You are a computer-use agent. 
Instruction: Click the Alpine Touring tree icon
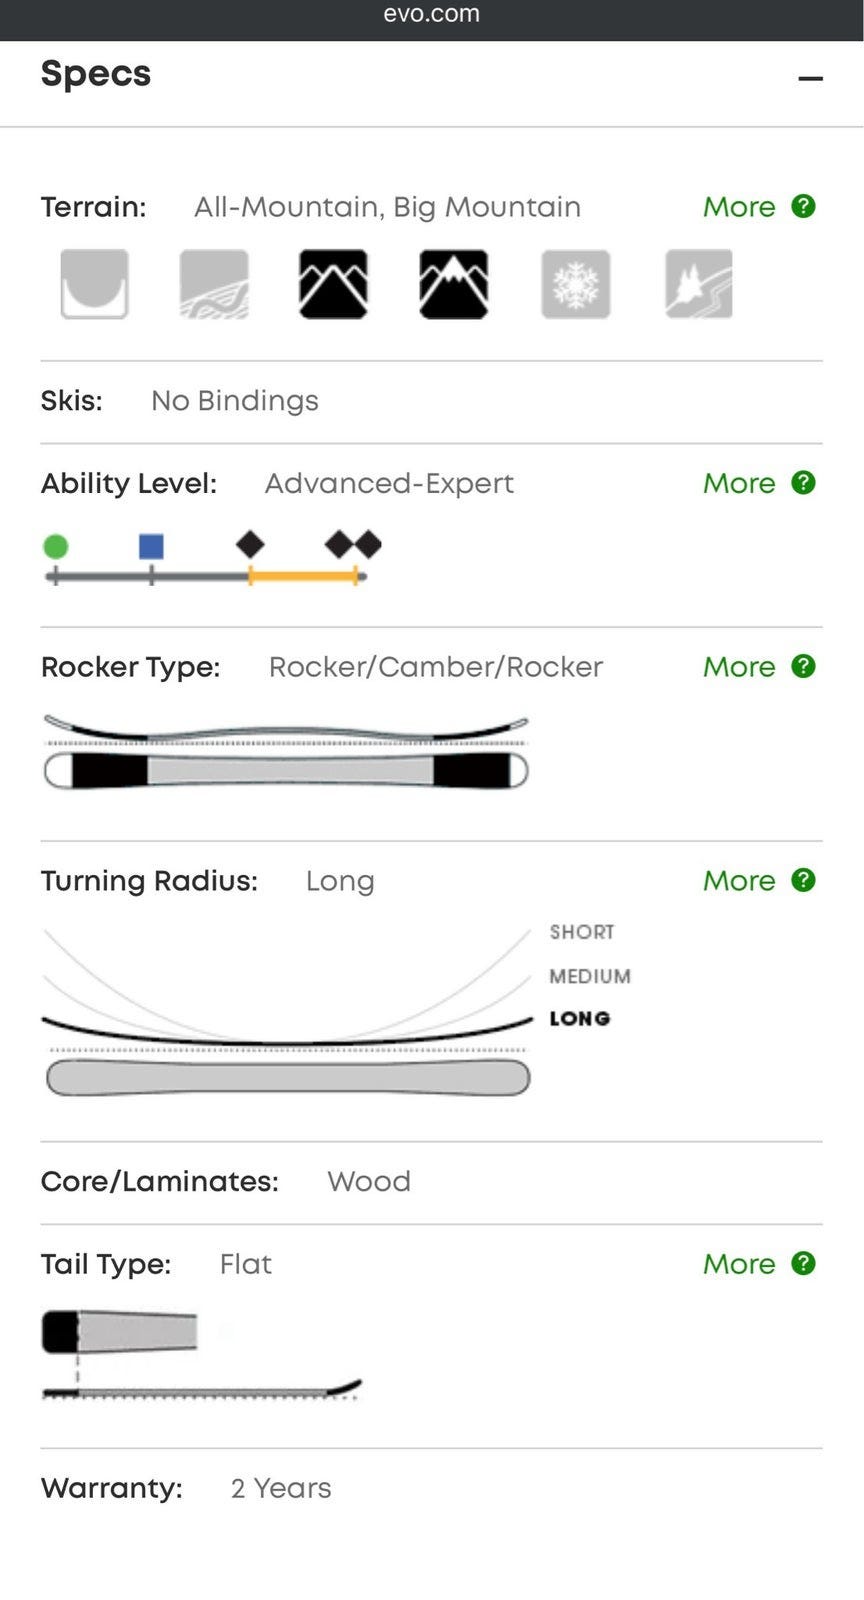click(x=699, y=284)
